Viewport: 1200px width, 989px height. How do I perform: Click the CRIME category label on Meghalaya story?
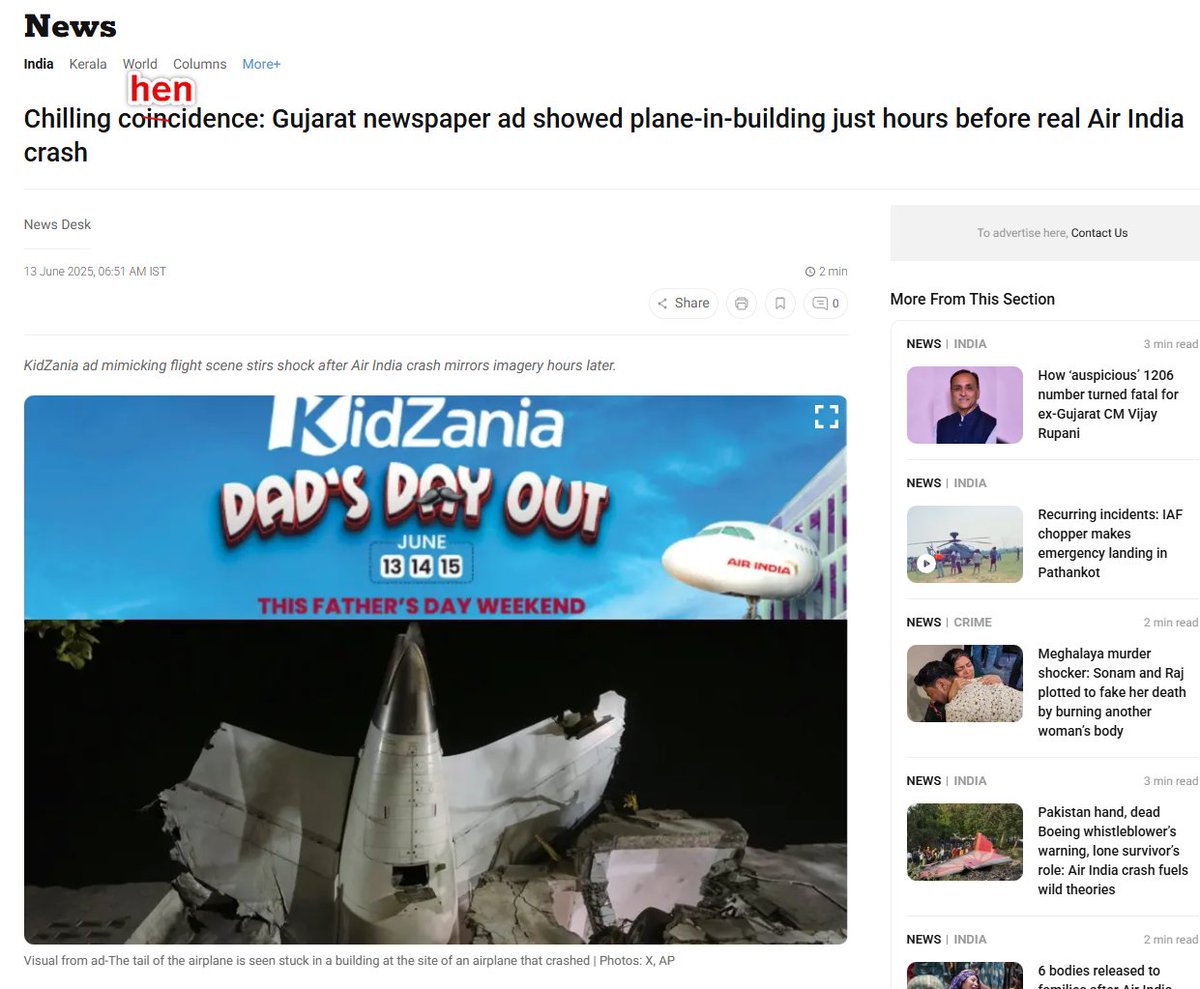coord(973,622)
